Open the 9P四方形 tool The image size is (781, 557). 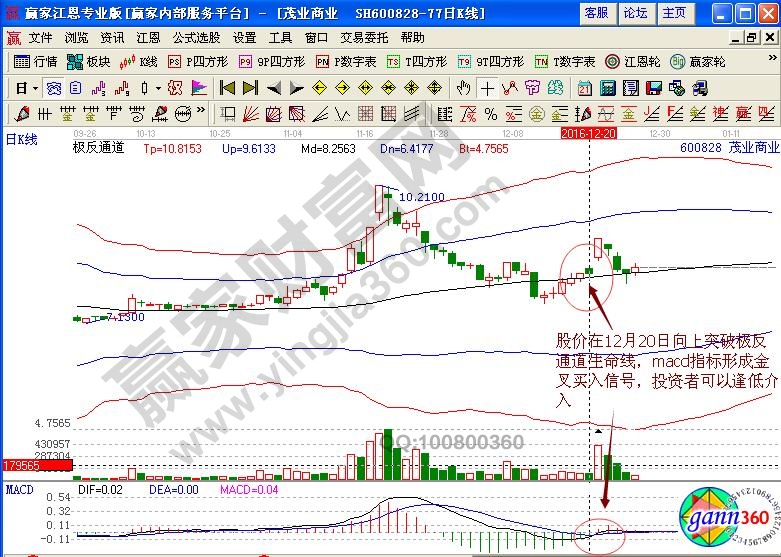point(271,61)
